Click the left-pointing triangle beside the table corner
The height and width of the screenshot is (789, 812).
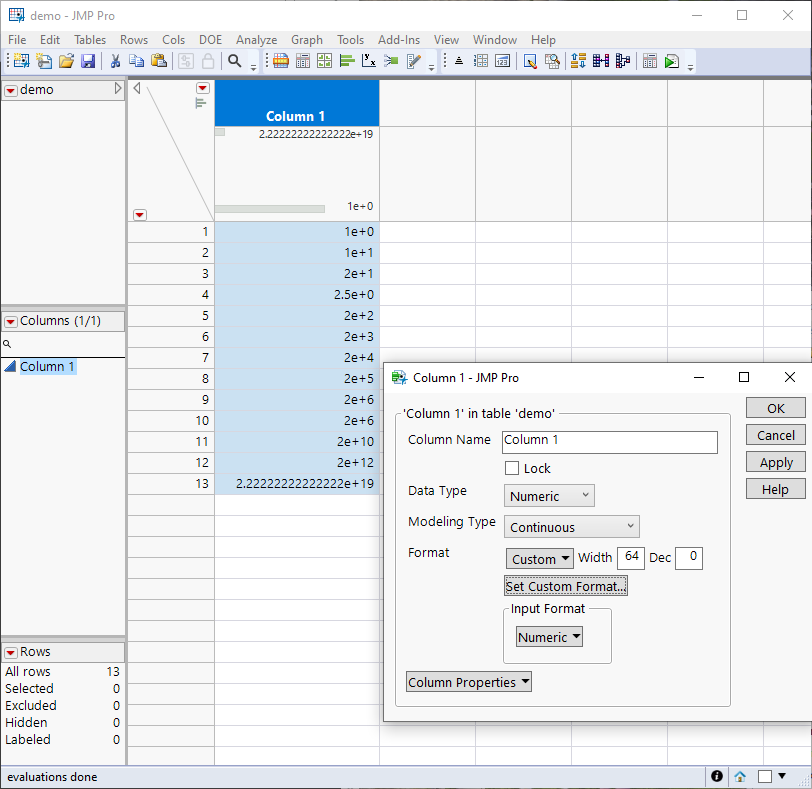pyautogui.click(x=137, y=88)
